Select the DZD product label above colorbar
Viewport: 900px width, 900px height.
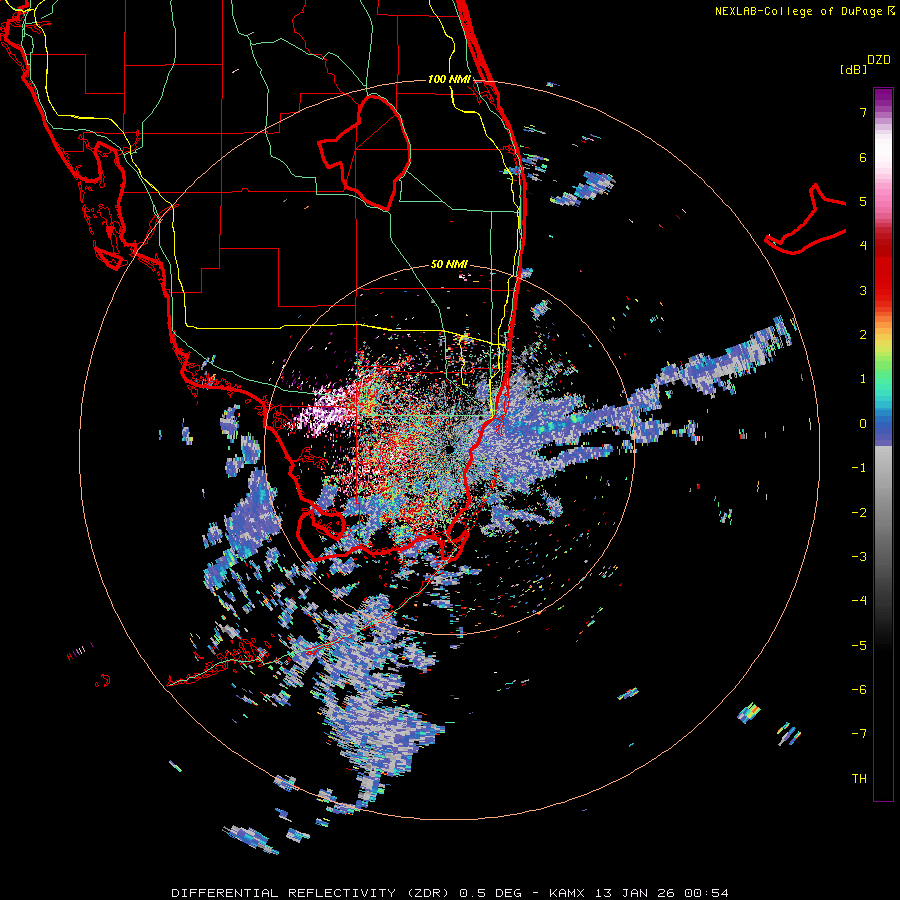pyautogui.click(x=879, y=60)
